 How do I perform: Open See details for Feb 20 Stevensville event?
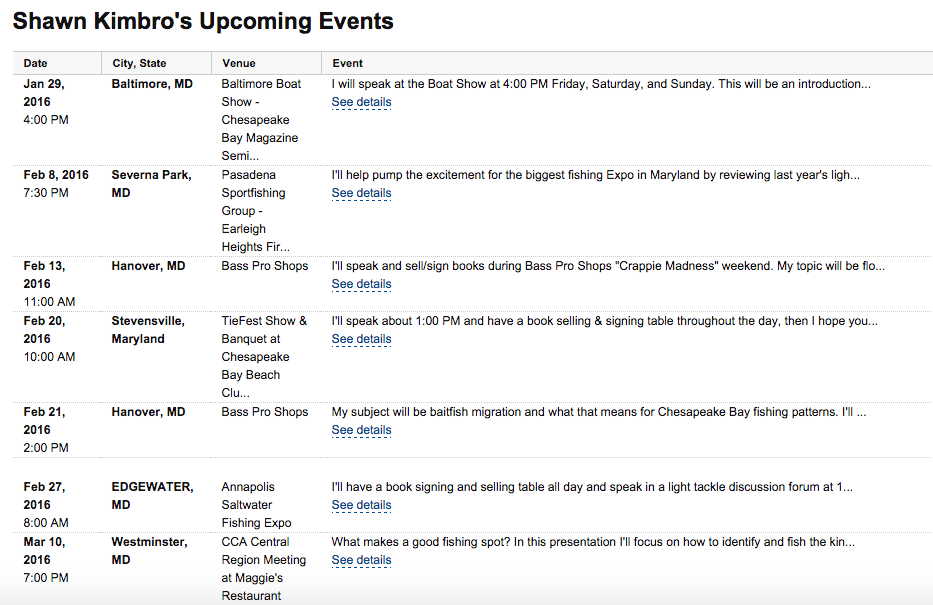(361, 338)
